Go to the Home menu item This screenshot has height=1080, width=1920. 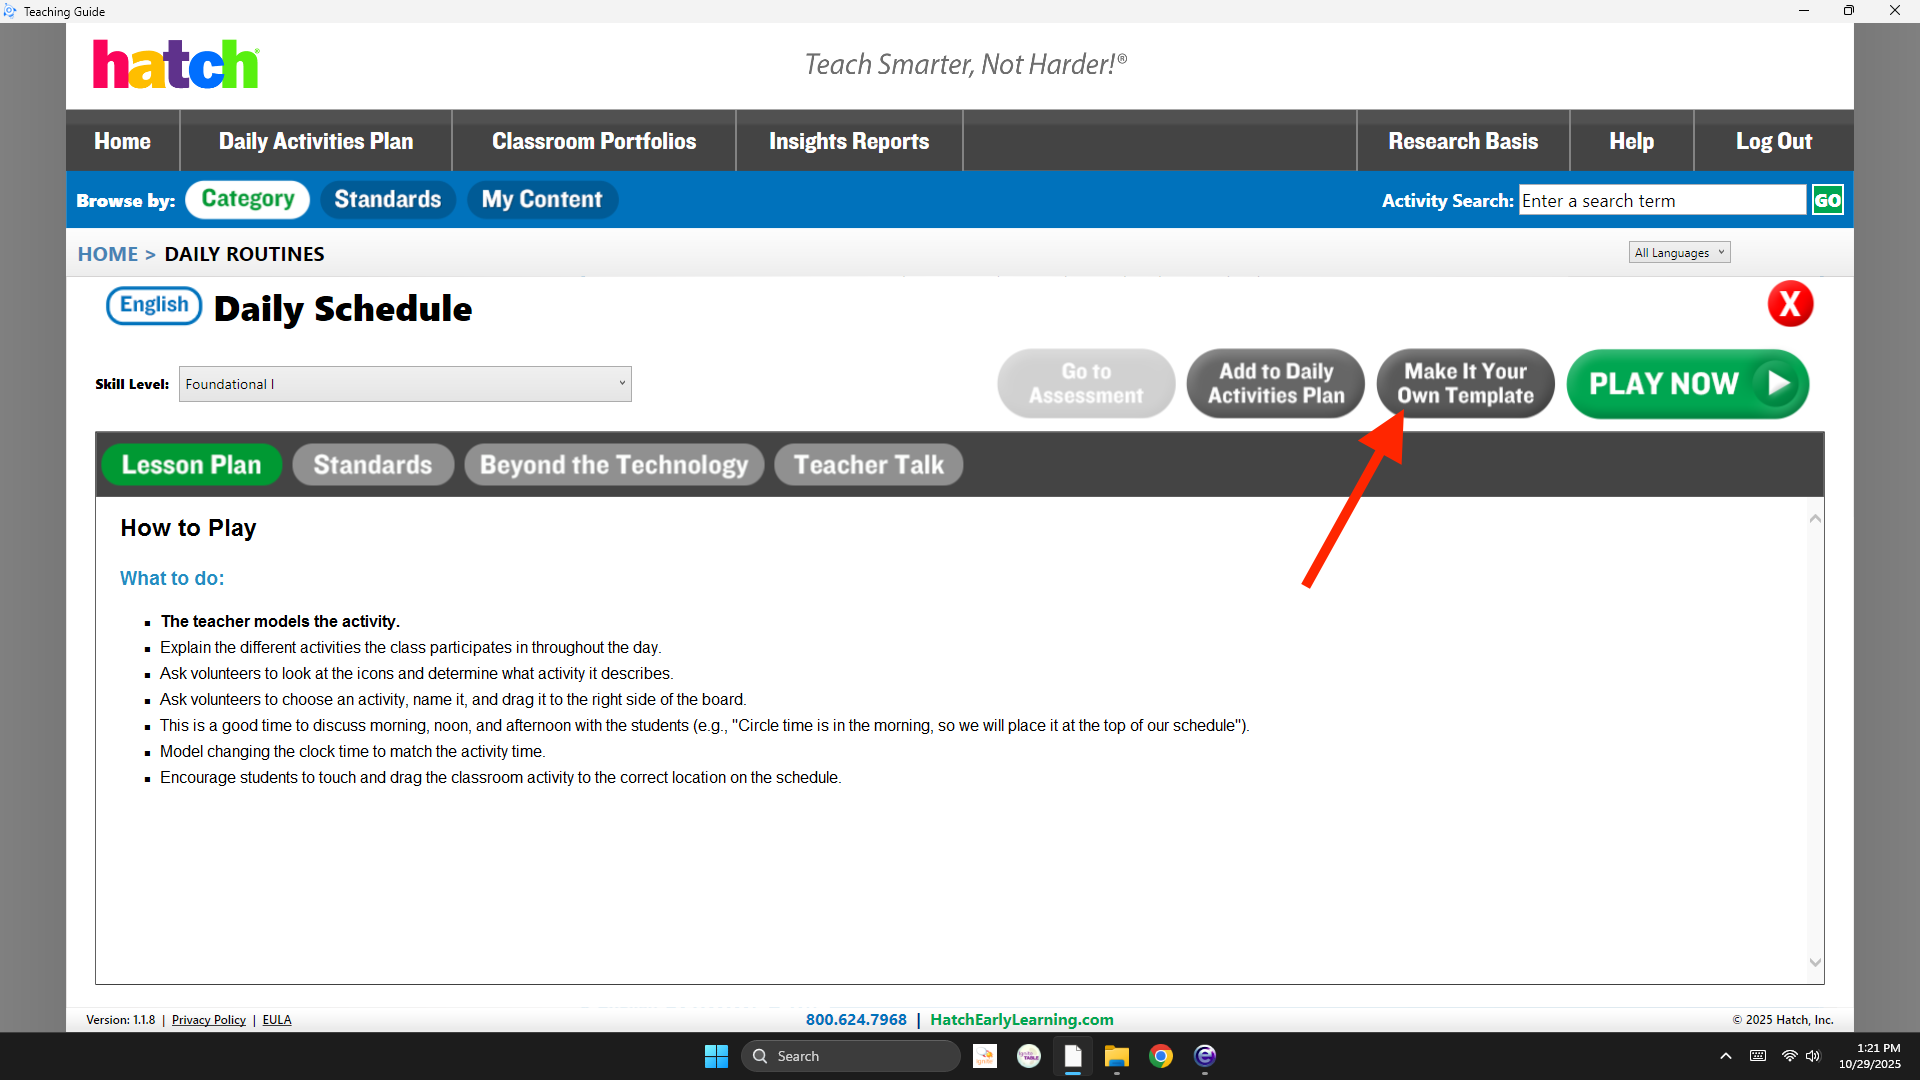[x=123, y=141]
